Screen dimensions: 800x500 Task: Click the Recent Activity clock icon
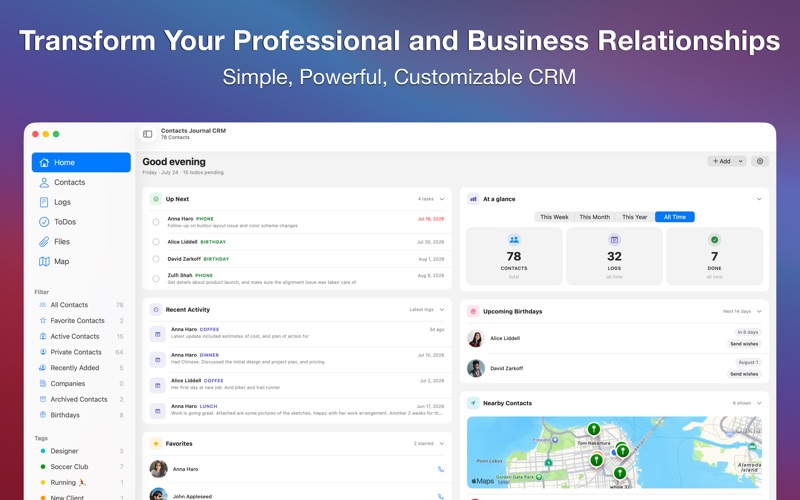156,310
